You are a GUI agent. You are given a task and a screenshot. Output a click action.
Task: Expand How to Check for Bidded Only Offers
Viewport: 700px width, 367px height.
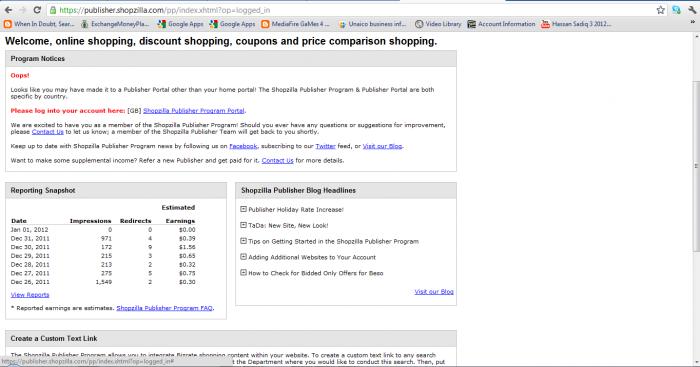click(x=243, y=272)
